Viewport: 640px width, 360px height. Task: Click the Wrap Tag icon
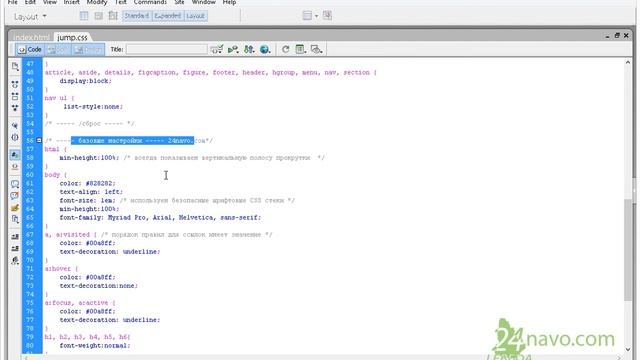[15, 208]
